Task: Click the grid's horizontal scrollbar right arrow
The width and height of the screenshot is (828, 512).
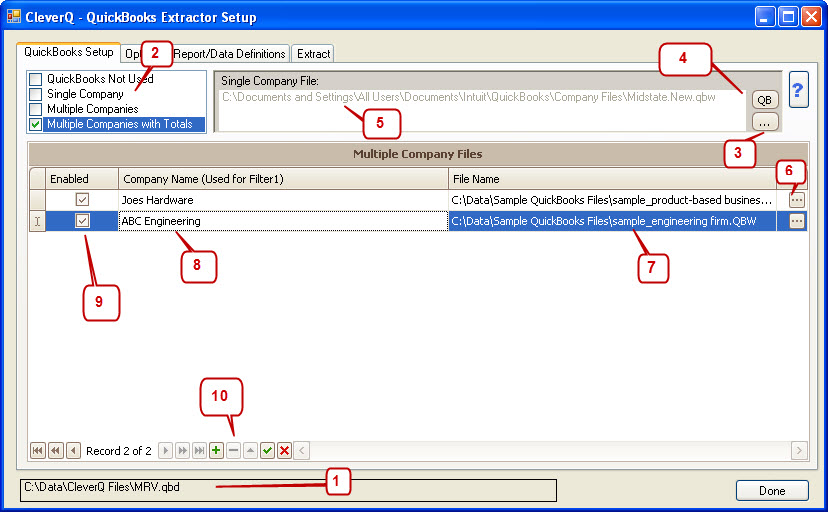Action: (798, 451)
